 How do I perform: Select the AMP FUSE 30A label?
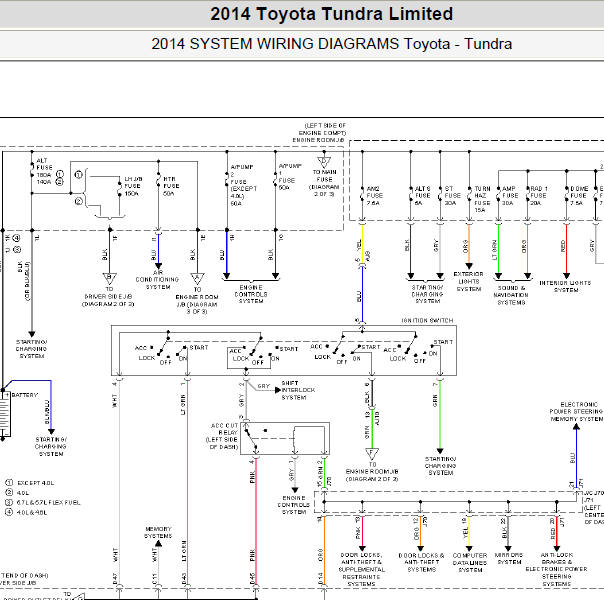[510, 196]
